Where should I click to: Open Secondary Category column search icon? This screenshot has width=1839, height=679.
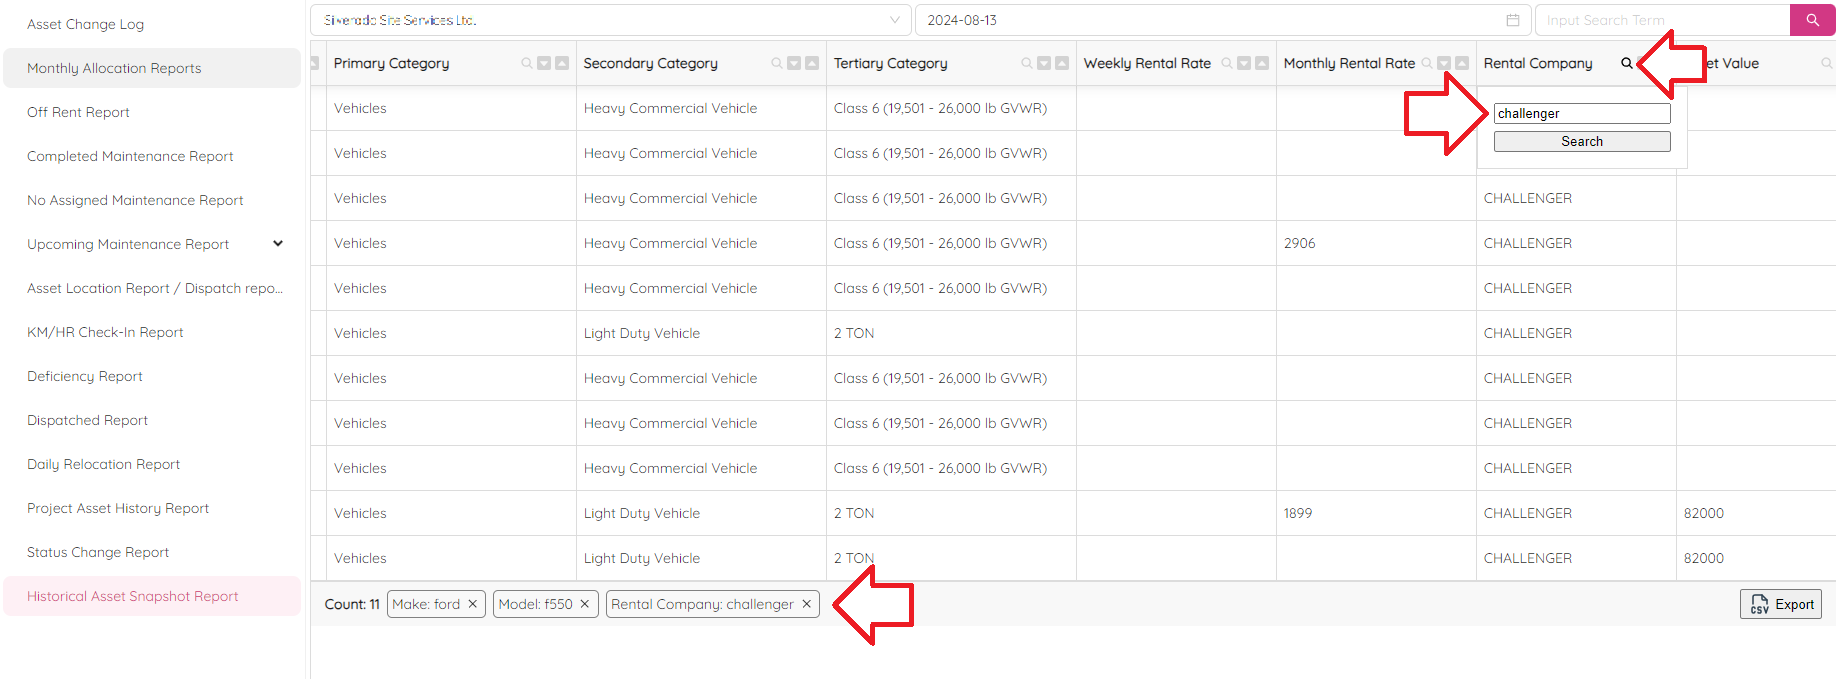pos(777,63)
